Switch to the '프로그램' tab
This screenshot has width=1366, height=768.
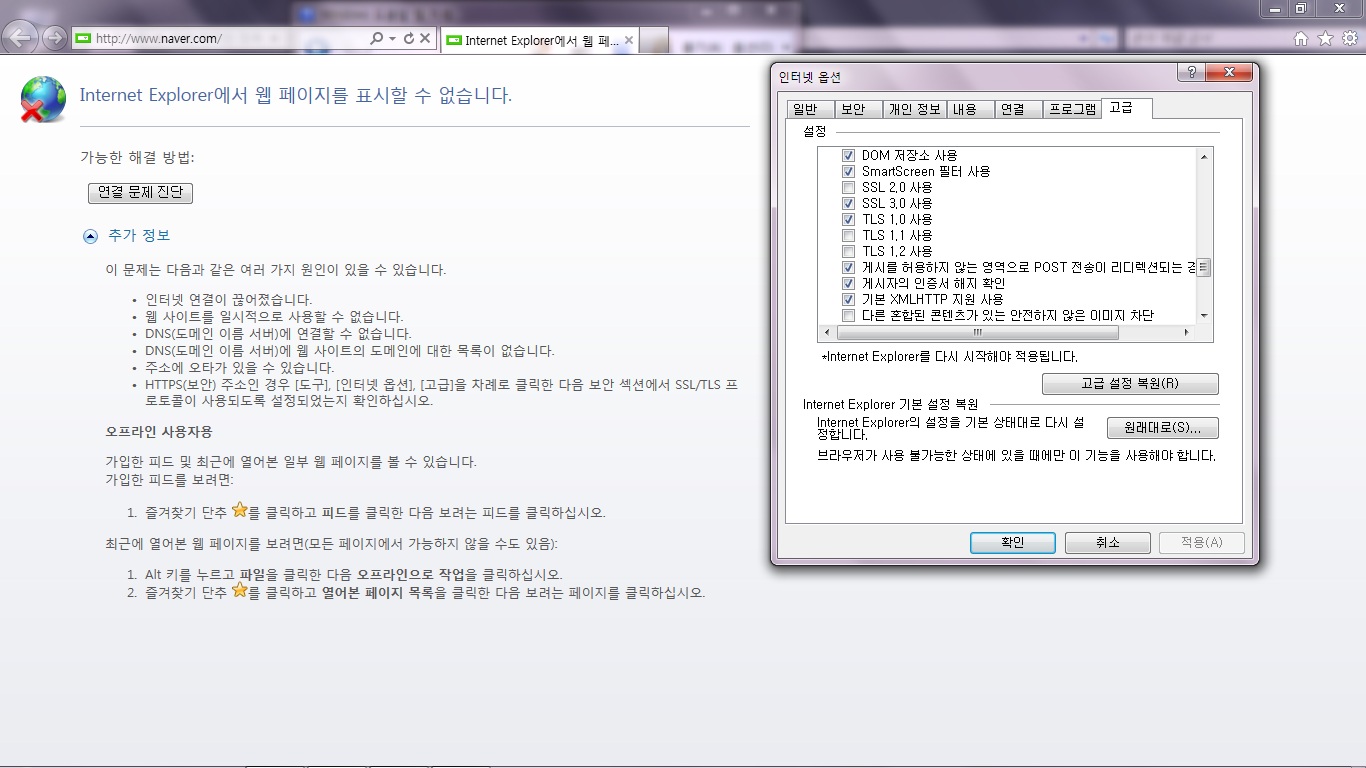tap(1072, 110)
